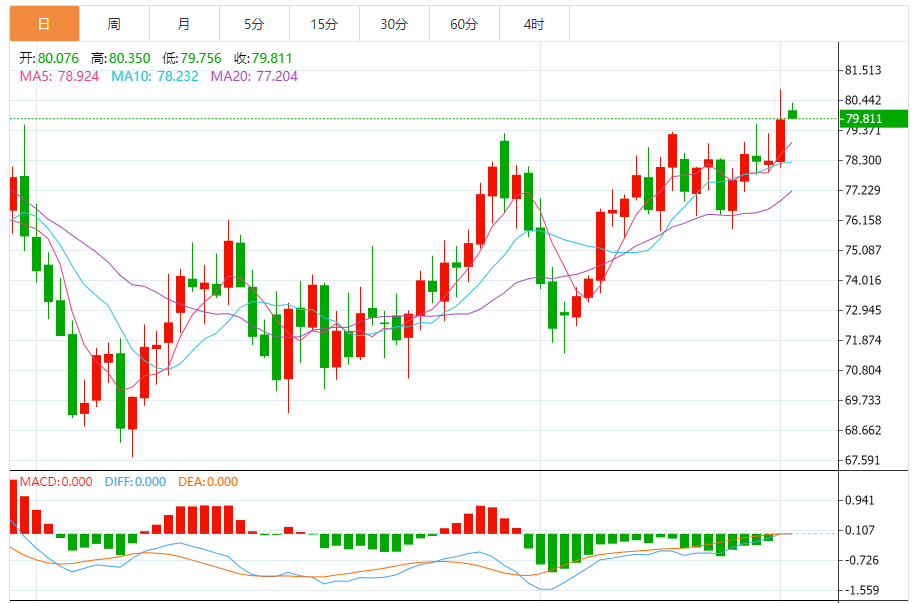Open the 4时 interval tab
Screen dimensions: 918x603
[x=535, y=24]
